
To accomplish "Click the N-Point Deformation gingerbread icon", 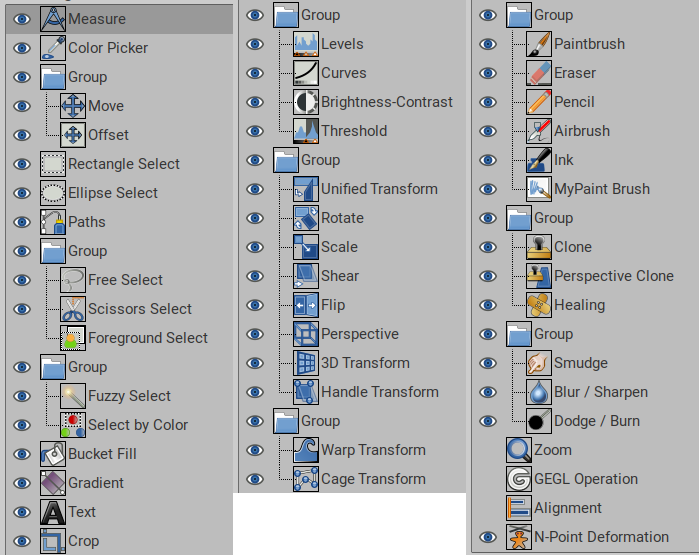I will pos(519,537).
